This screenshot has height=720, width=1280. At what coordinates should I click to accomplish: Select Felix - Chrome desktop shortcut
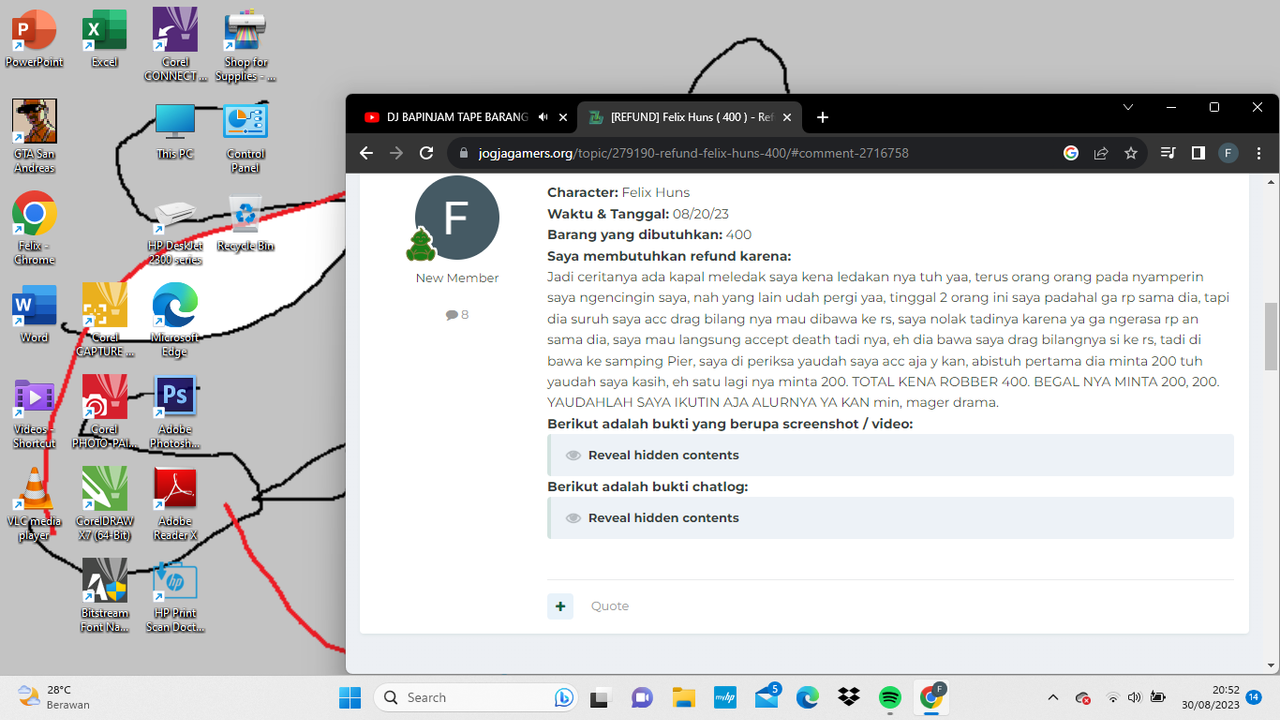[34, 228]
